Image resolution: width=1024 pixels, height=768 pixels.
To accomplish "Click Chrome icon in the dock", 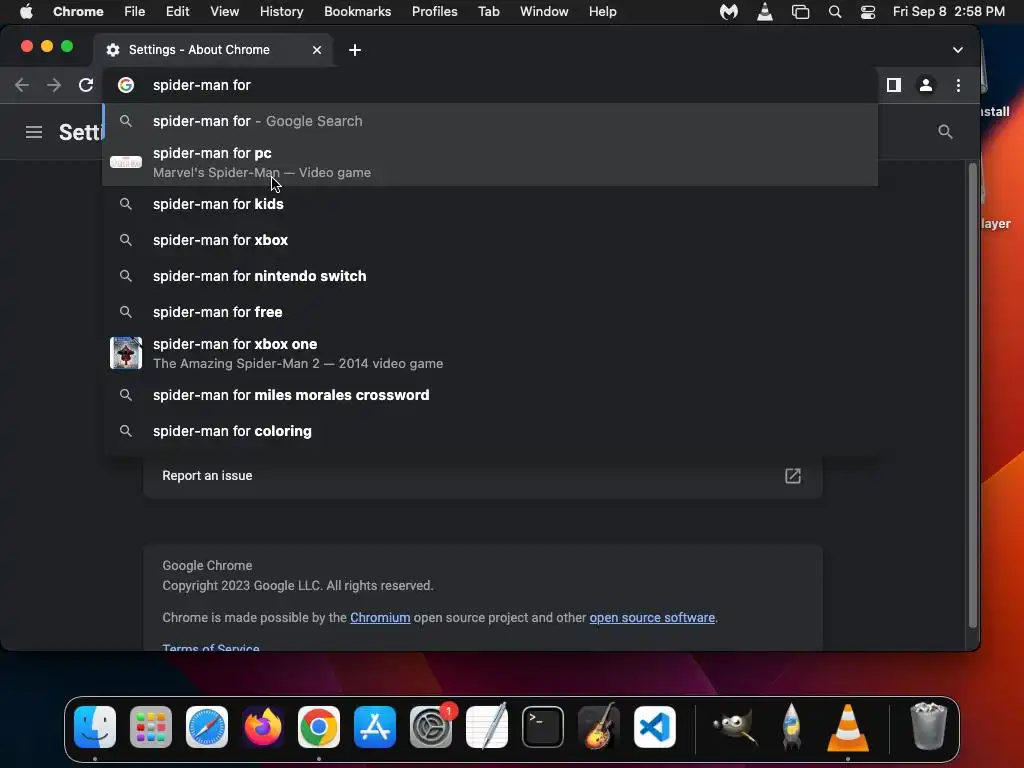I will [319, 727].
